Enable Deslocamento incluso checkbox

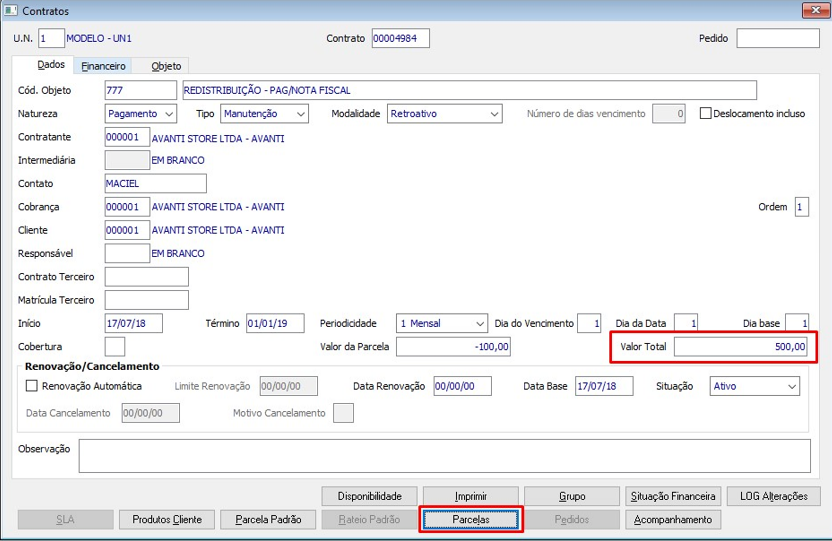[x=705, y=114]
